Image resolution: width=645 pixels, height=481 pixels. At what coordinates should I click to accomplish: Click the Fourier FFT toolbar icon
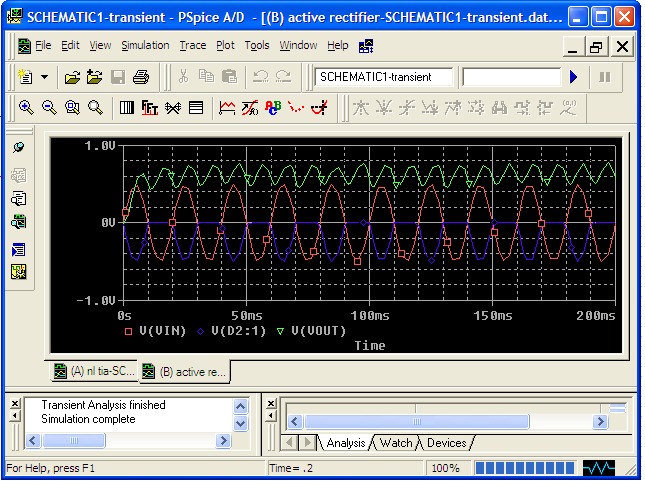(x=150, y=108)
